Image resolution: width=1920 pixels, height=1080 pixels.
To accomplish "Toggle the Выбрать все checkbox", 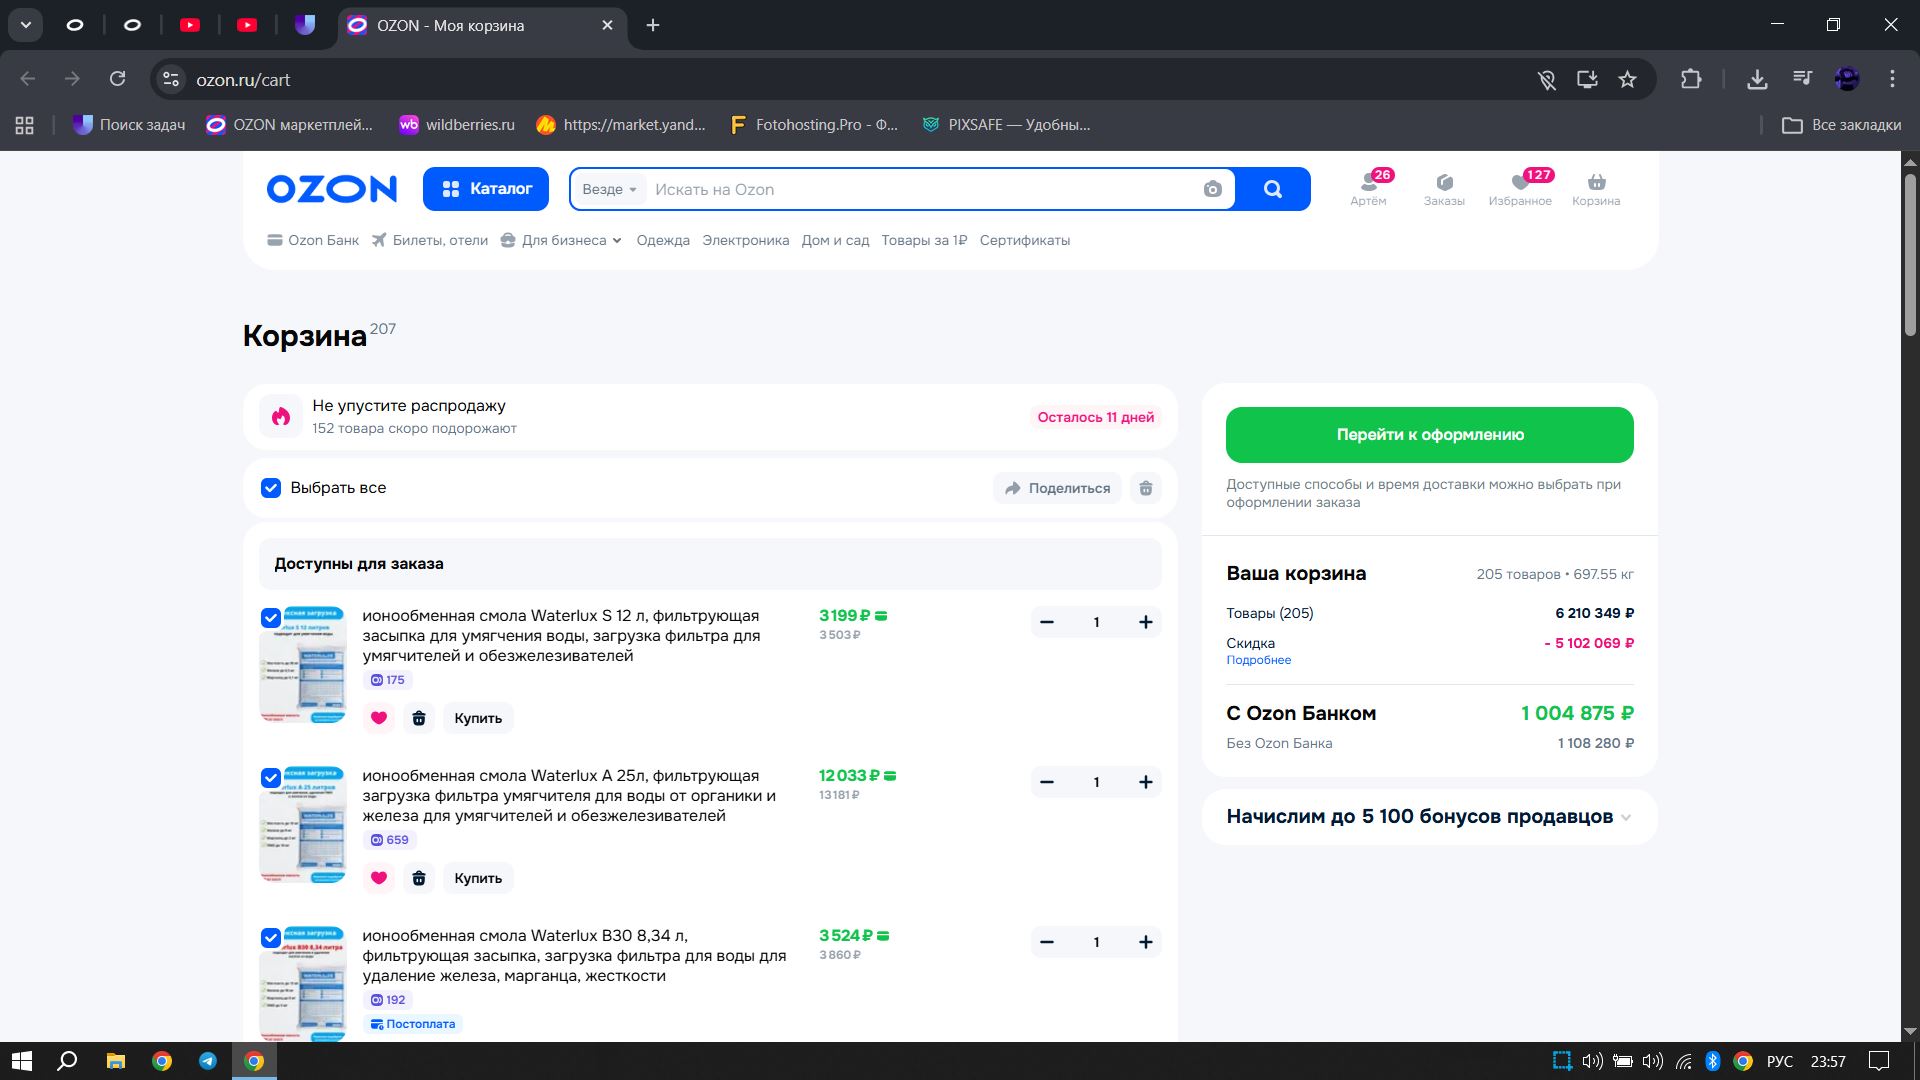I will coord(271,488).
